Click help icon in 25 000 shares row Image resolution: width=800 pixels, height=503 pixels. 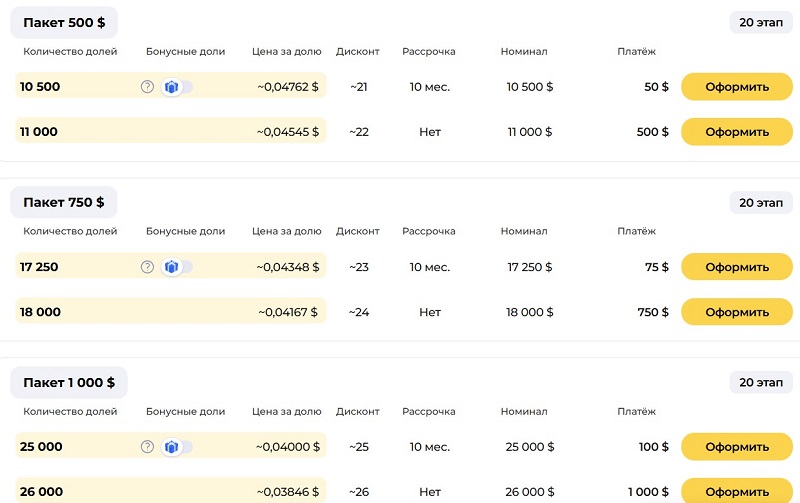pos(147,447)
